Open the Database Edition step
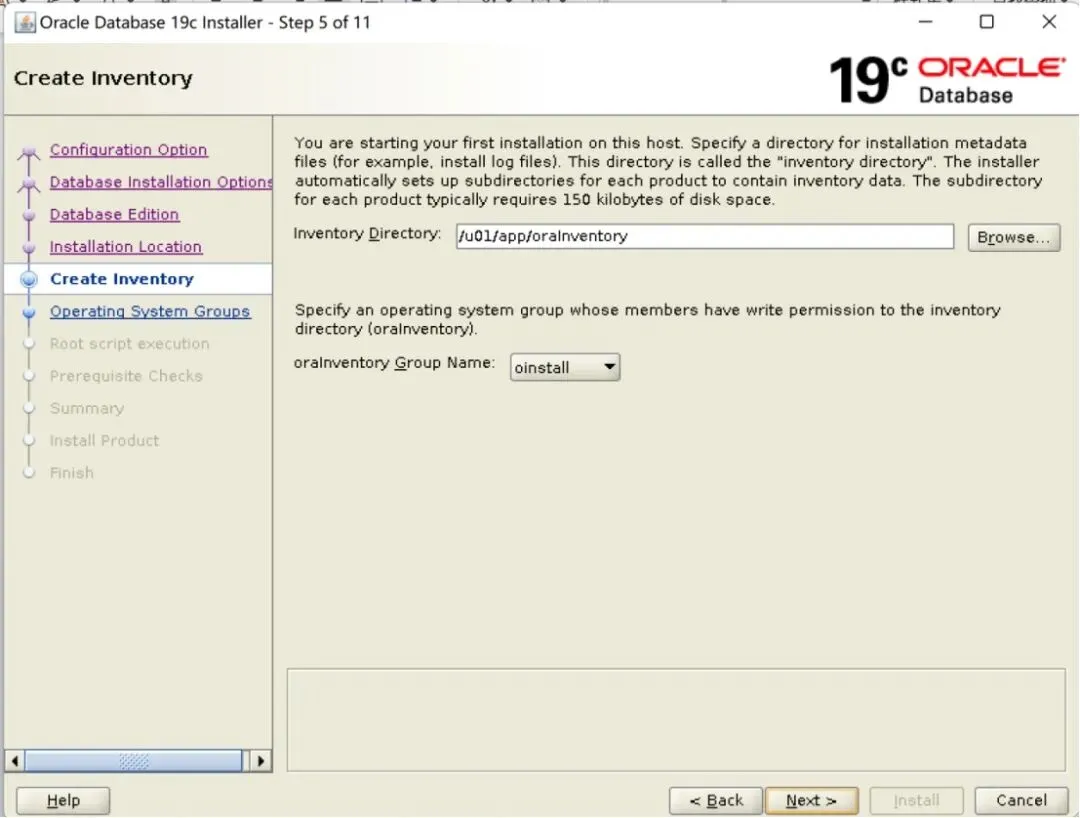This screenshot has height=818, width=1080. (x=114, y=214)
